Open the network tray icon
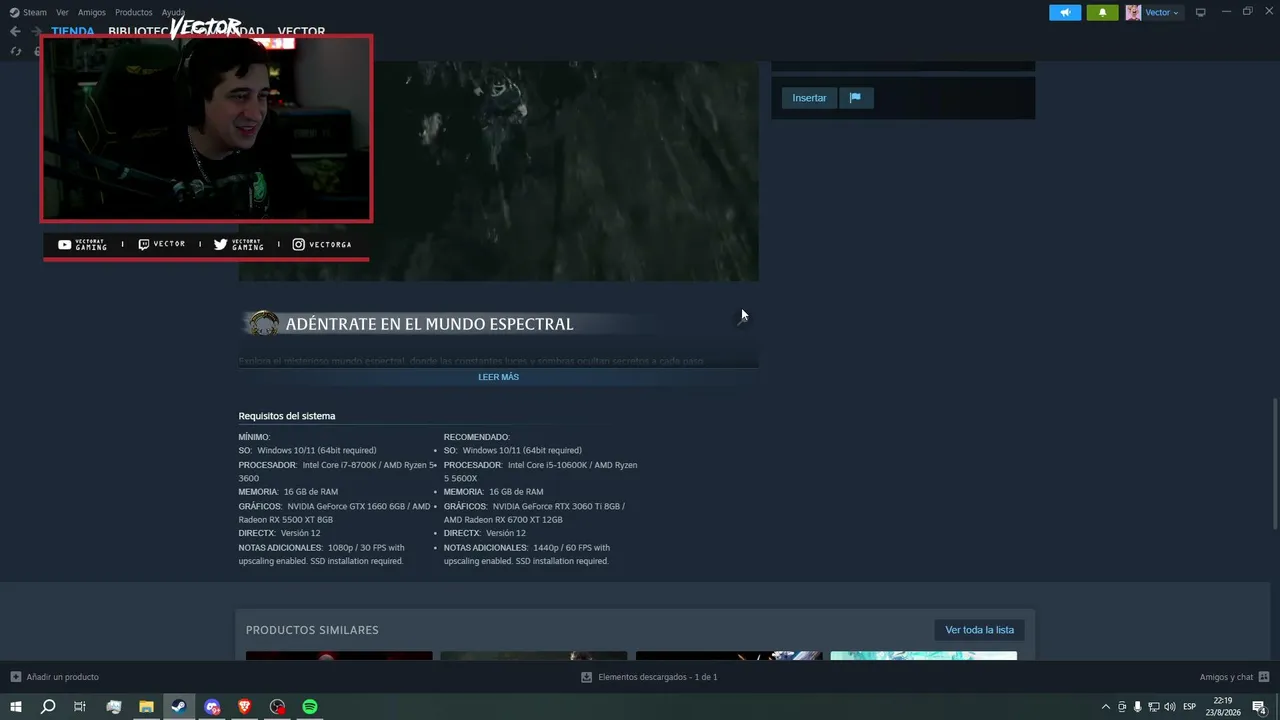Screen dimensions: 1280x720 (x=1153, y=707)
